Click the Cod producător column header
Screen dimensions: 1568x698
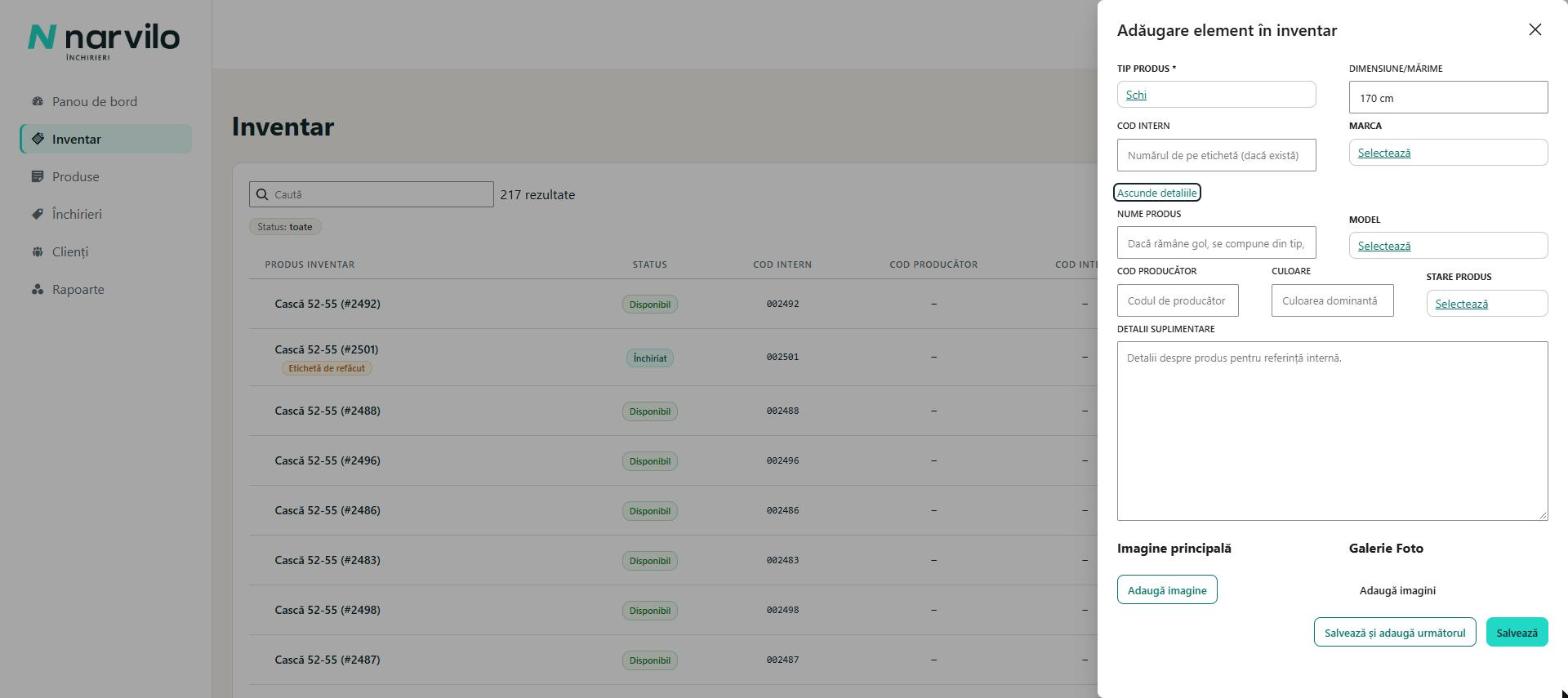pyautogui.click(x=934, y=265)
